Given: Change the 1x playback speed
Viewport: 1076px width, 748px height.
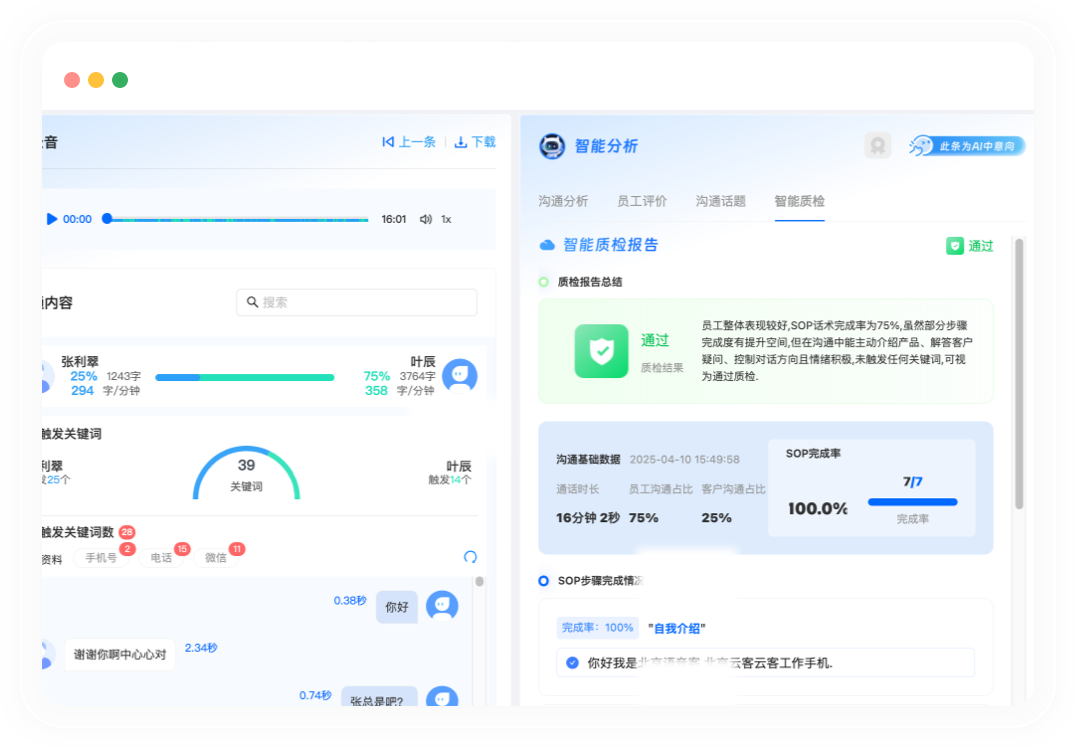Looking at the screenshot, I should 446,219.
